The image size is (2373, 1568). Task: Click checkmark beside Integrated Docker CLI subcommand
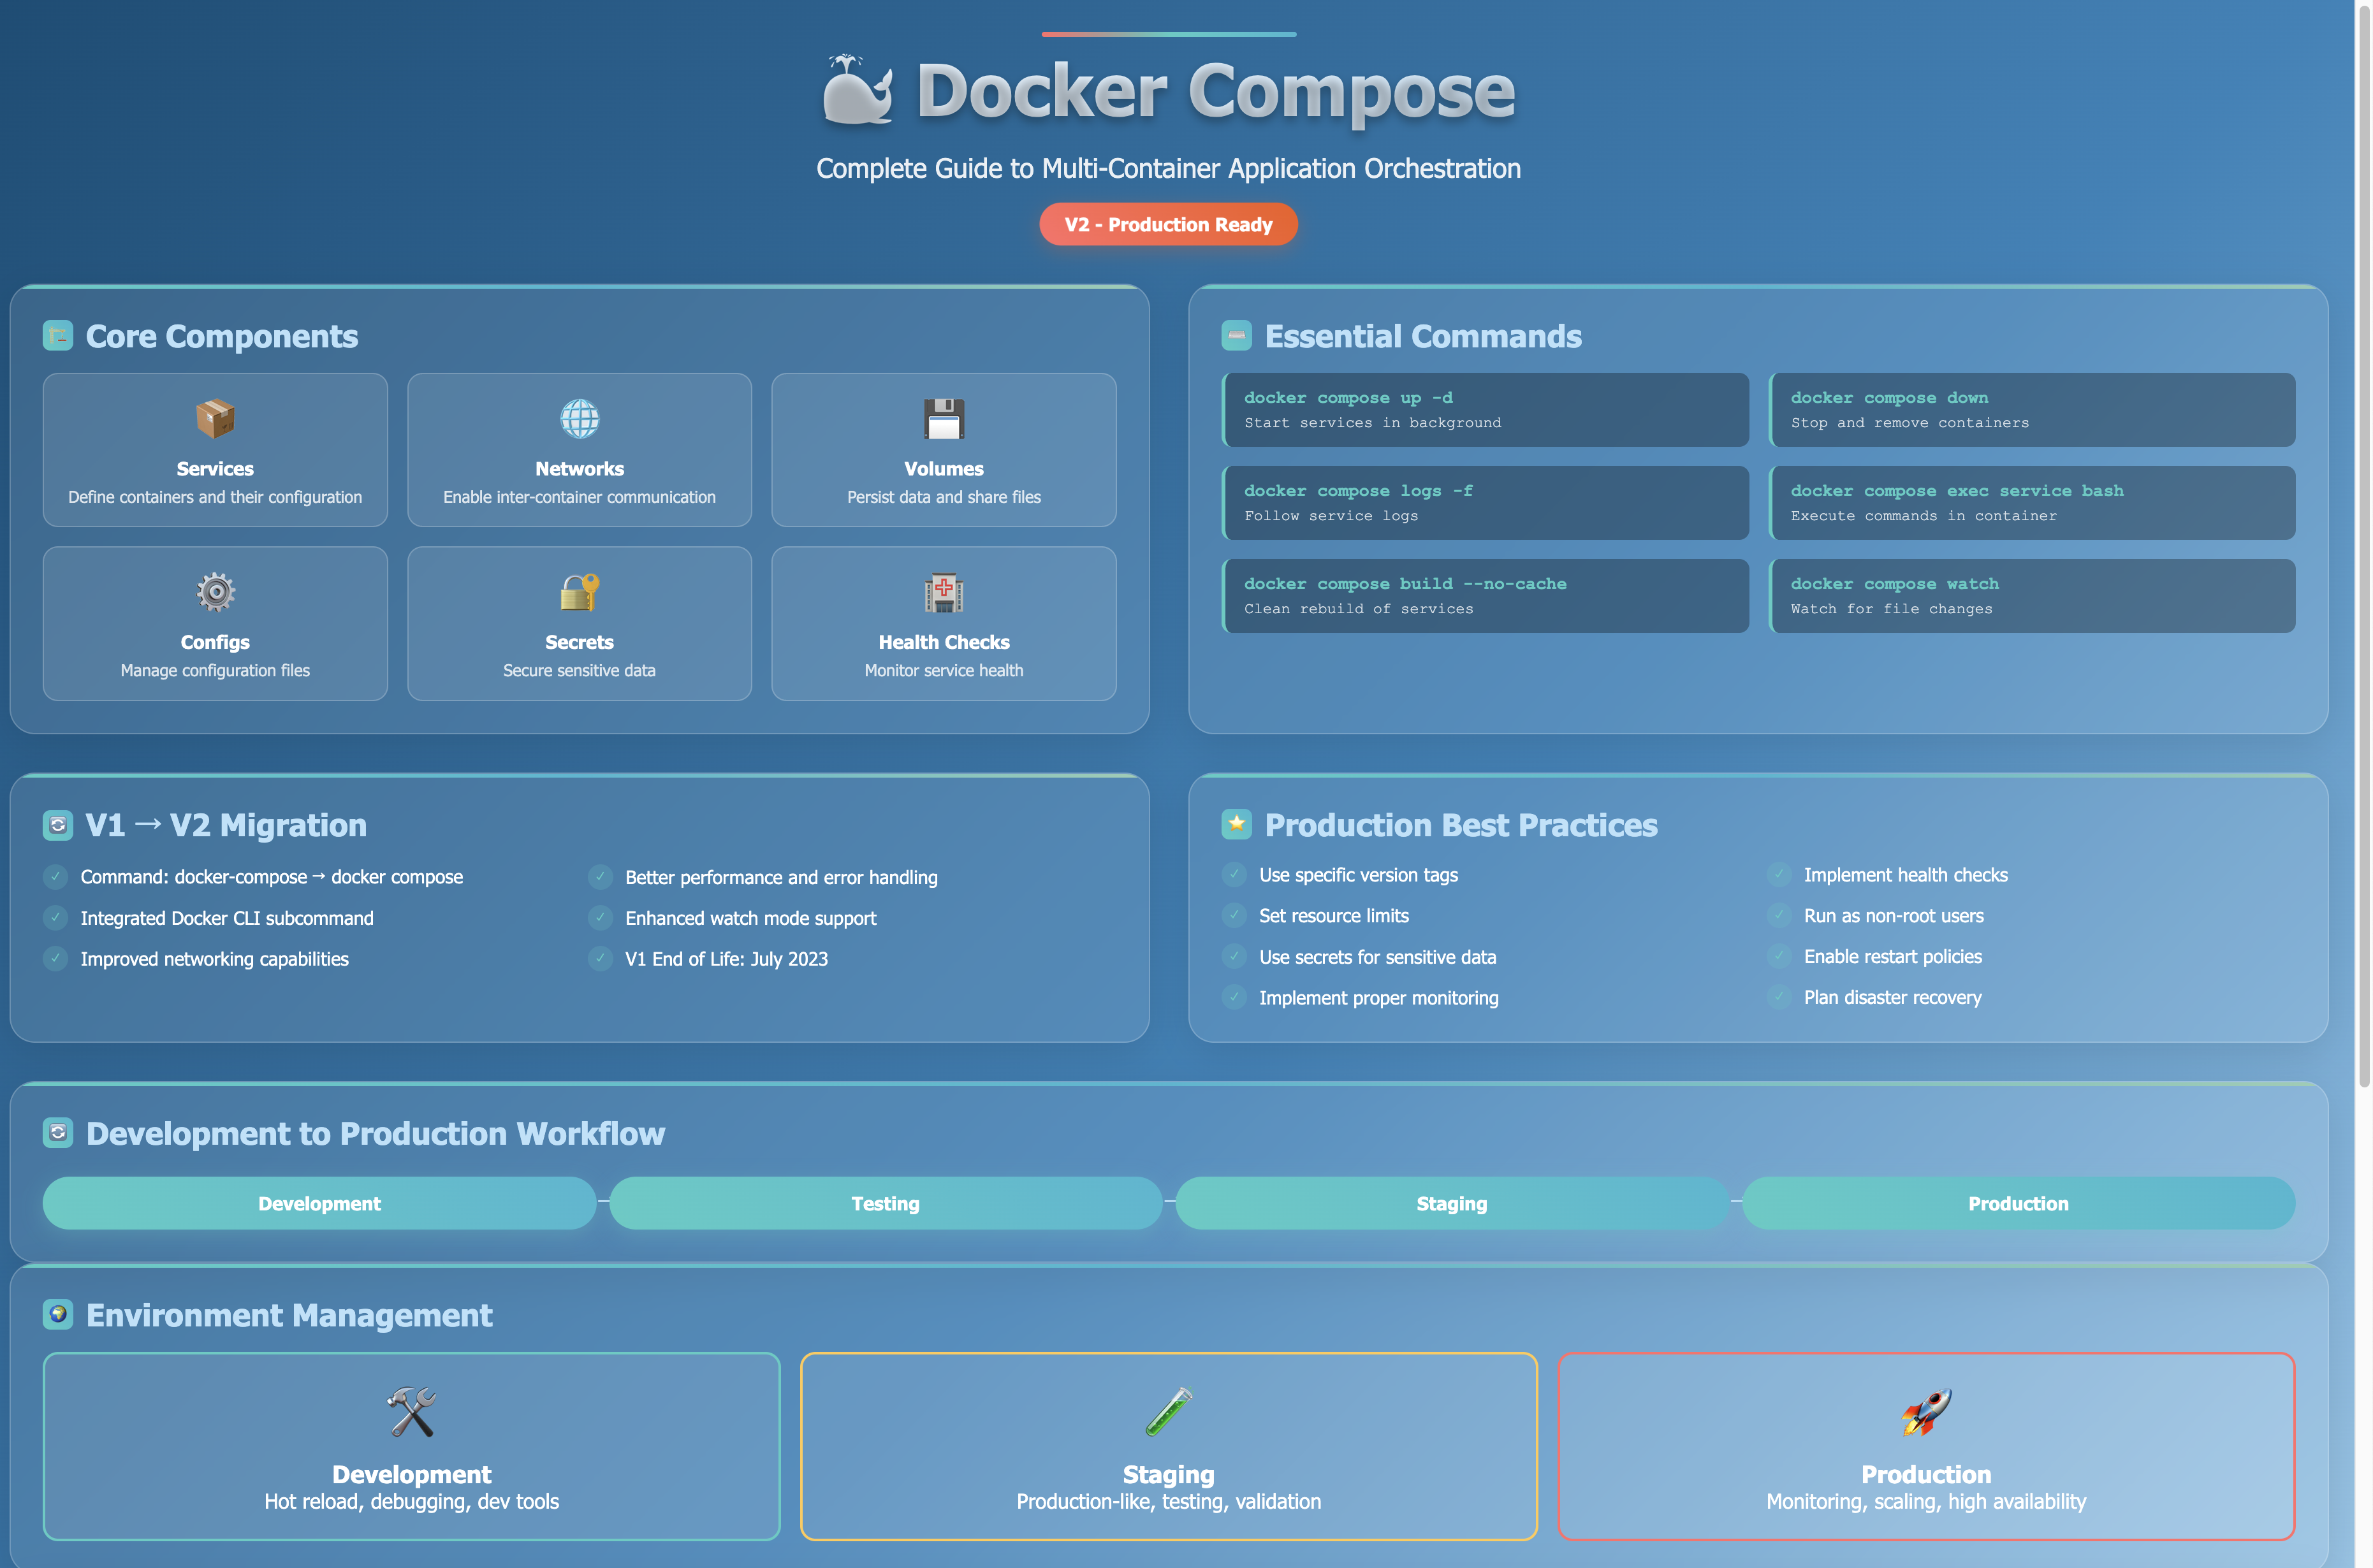click(56, 917)
